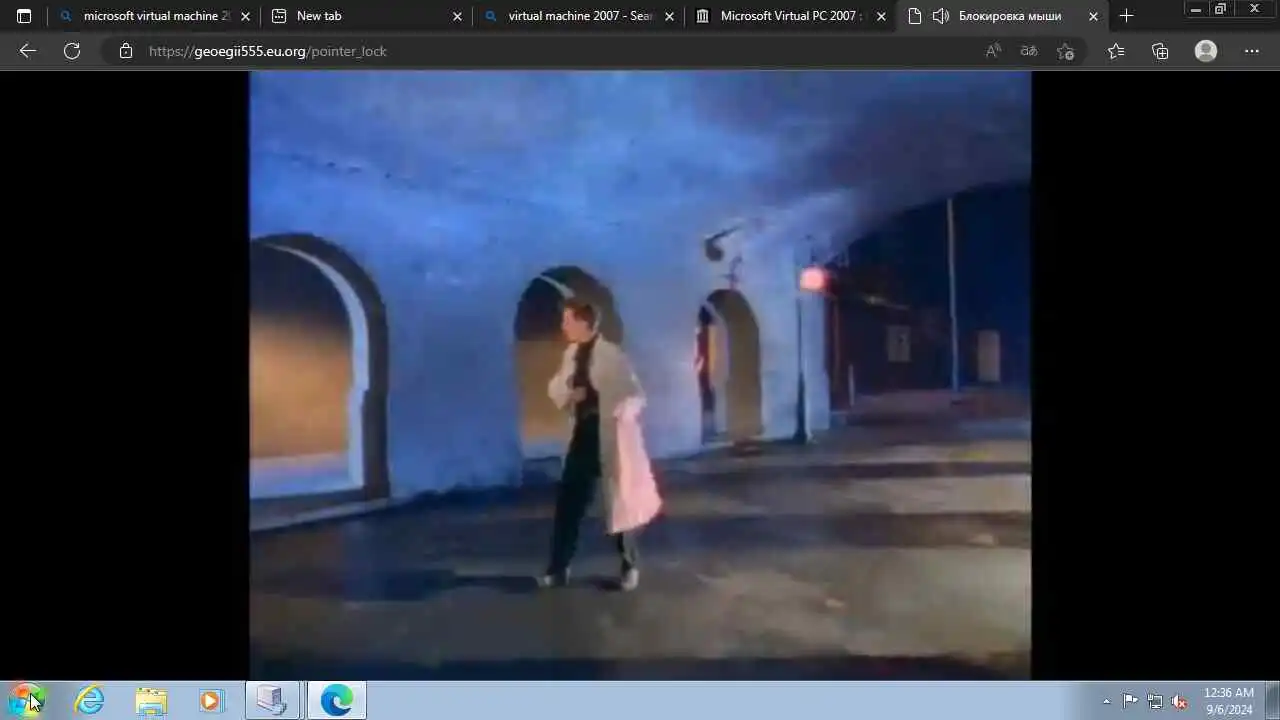The image size is (1280, 720).
Task: Open the muted volume tray icon
Action: click(1180, 701)
